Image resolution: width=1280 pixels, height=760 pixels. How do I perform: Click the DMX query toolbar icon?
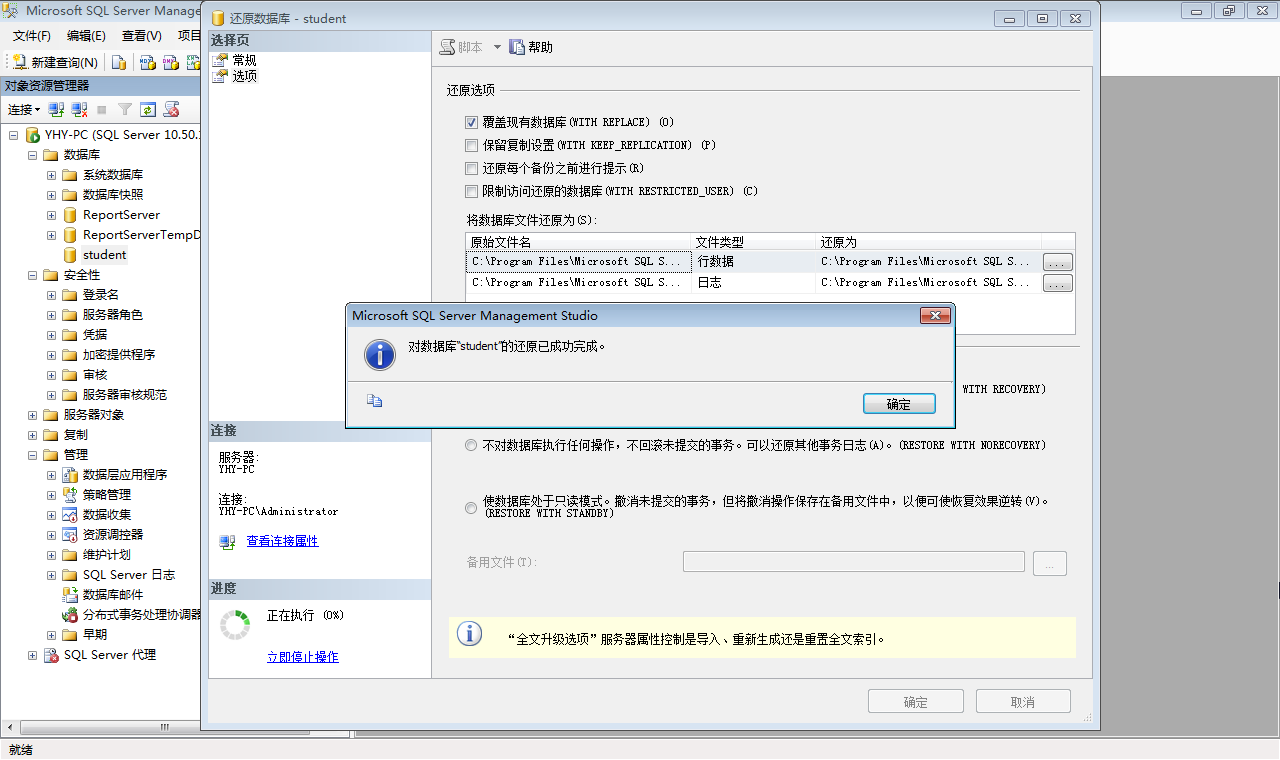[171, 62]
